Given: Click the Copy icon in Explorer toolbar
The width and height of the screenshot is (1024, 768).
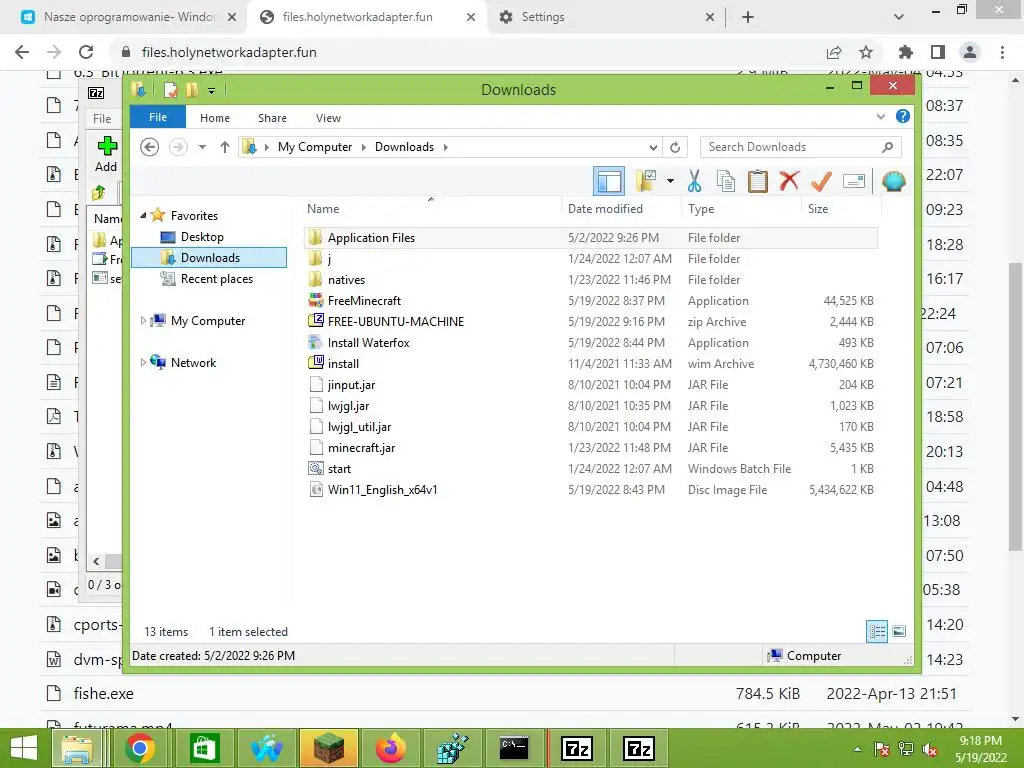Looking at the screenshot, I should 726,181.
